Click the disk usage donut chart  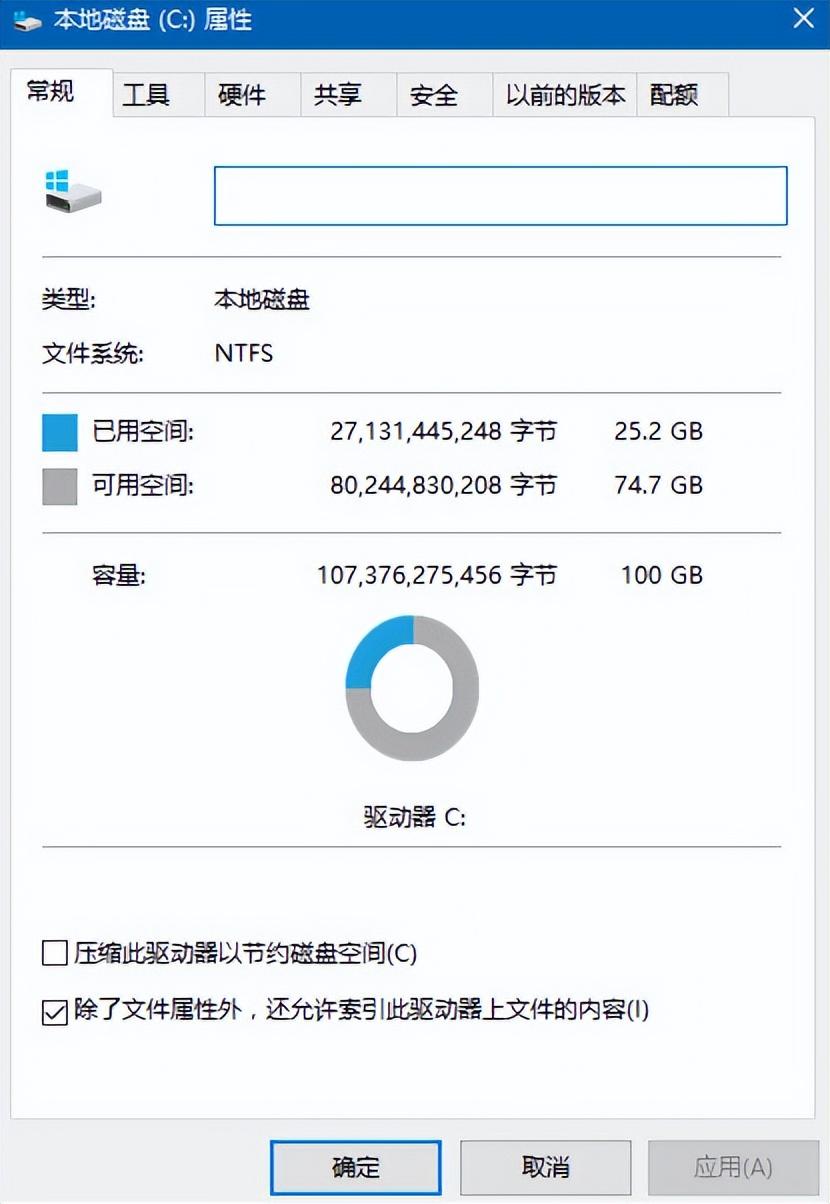coord(412,689)
